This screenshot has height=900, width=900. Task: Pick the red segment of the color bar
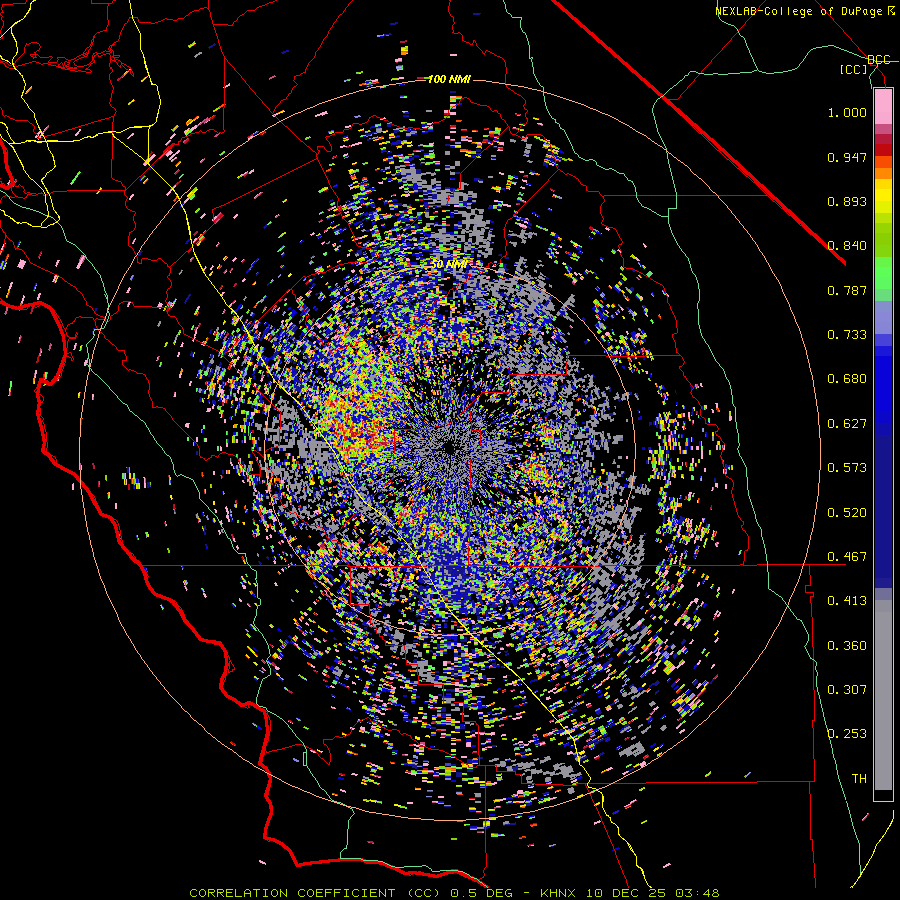click(x=883, y=149)
